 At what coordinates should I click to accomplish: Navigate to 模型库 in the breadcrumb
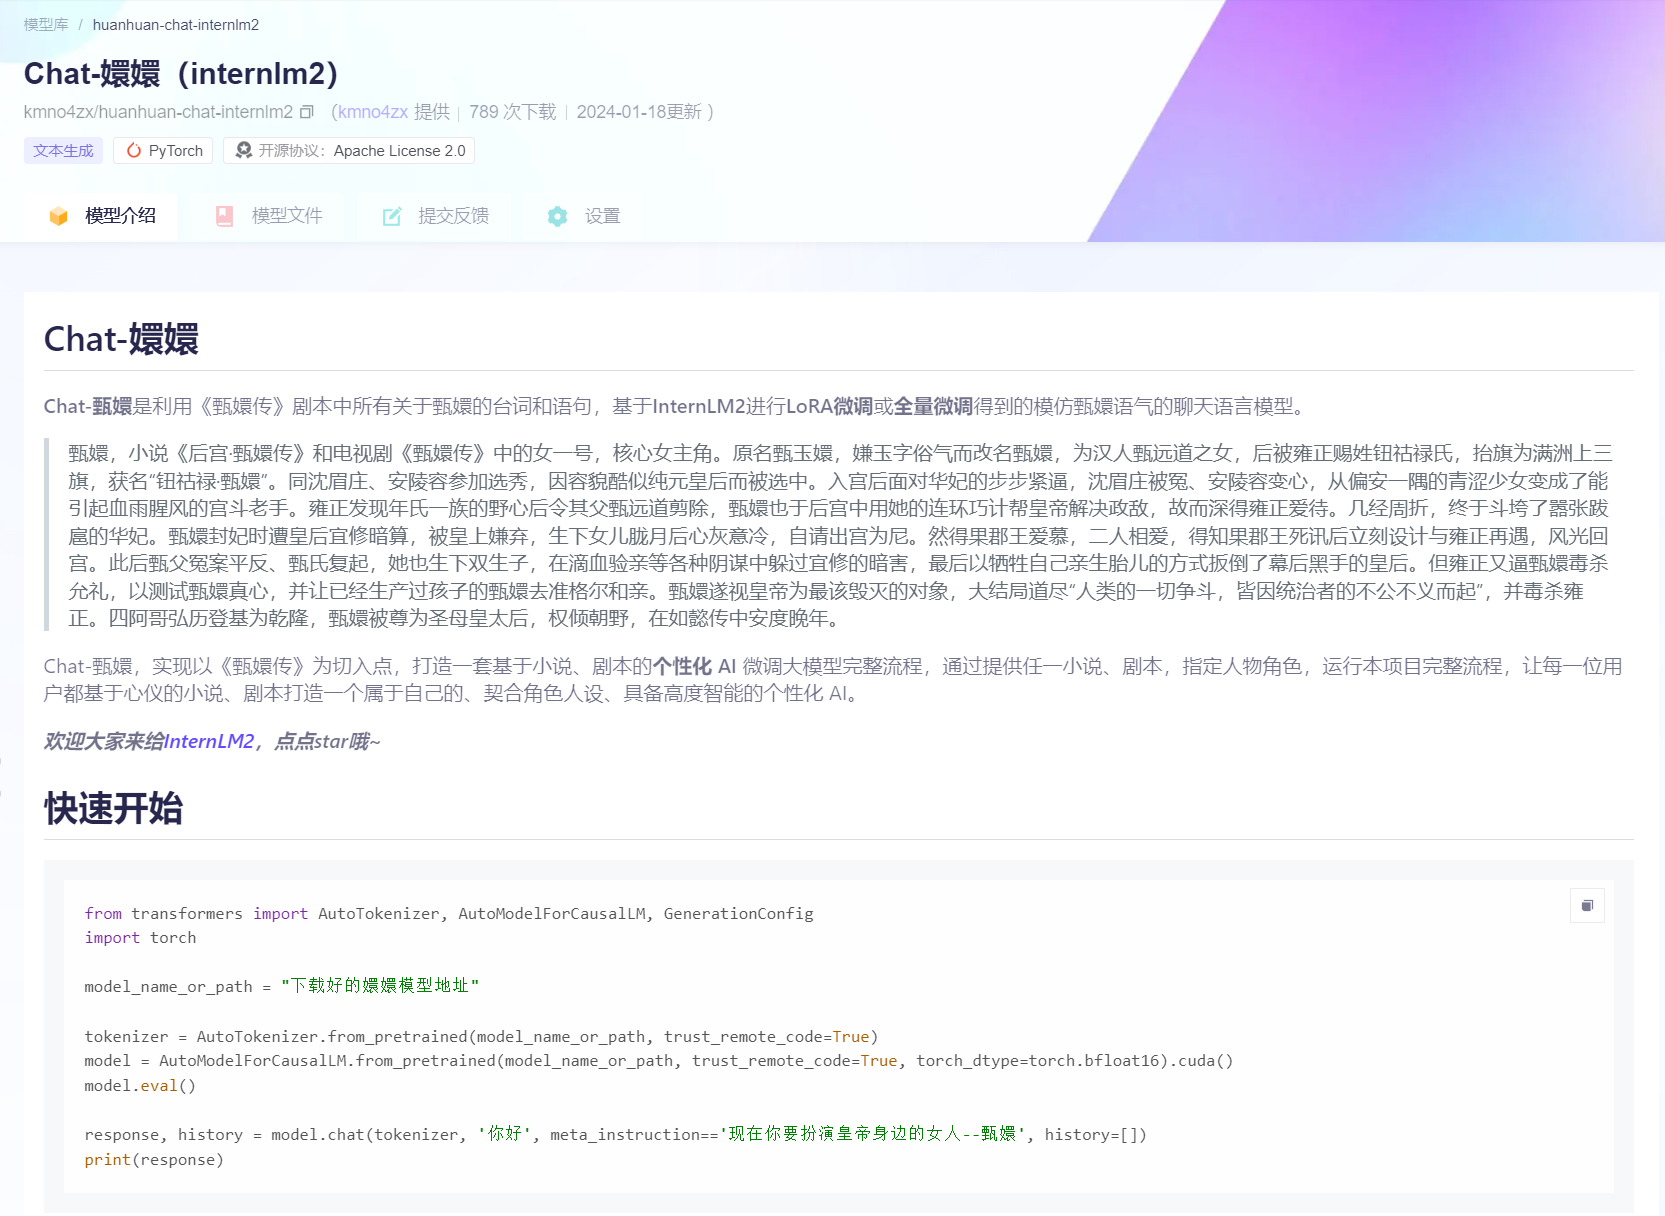[46, 25]
